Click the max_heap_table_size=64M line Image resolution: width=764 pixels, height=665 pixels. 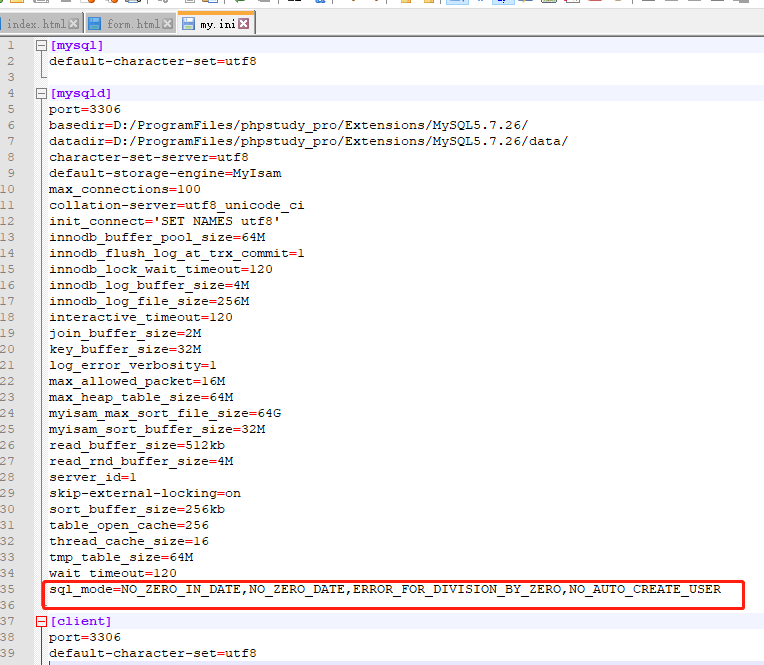coord(141,398)
